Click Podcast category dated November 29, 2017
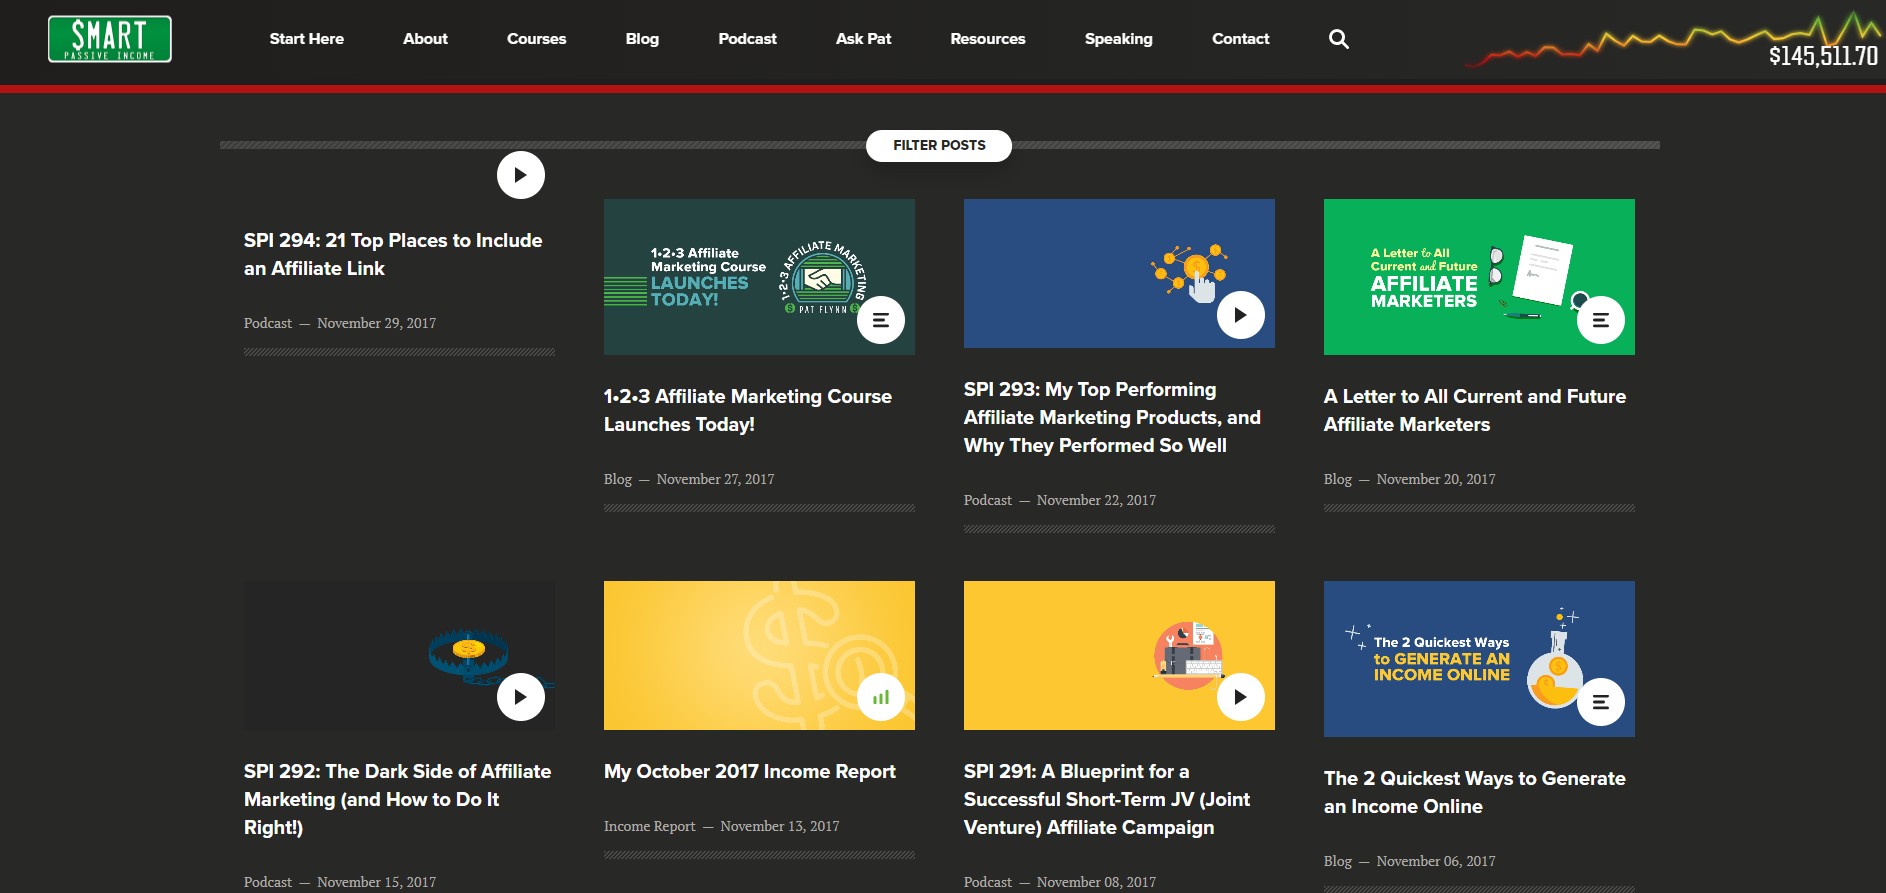The image size is (1886, 893). [x=268, y=323]
